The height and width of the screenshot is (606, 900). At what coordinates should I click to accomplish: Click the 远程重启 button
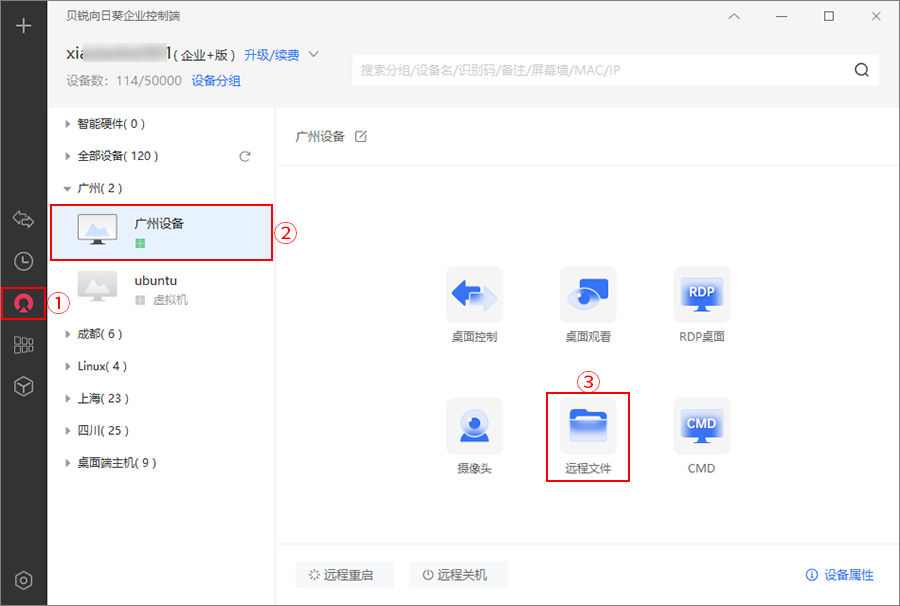344,575
